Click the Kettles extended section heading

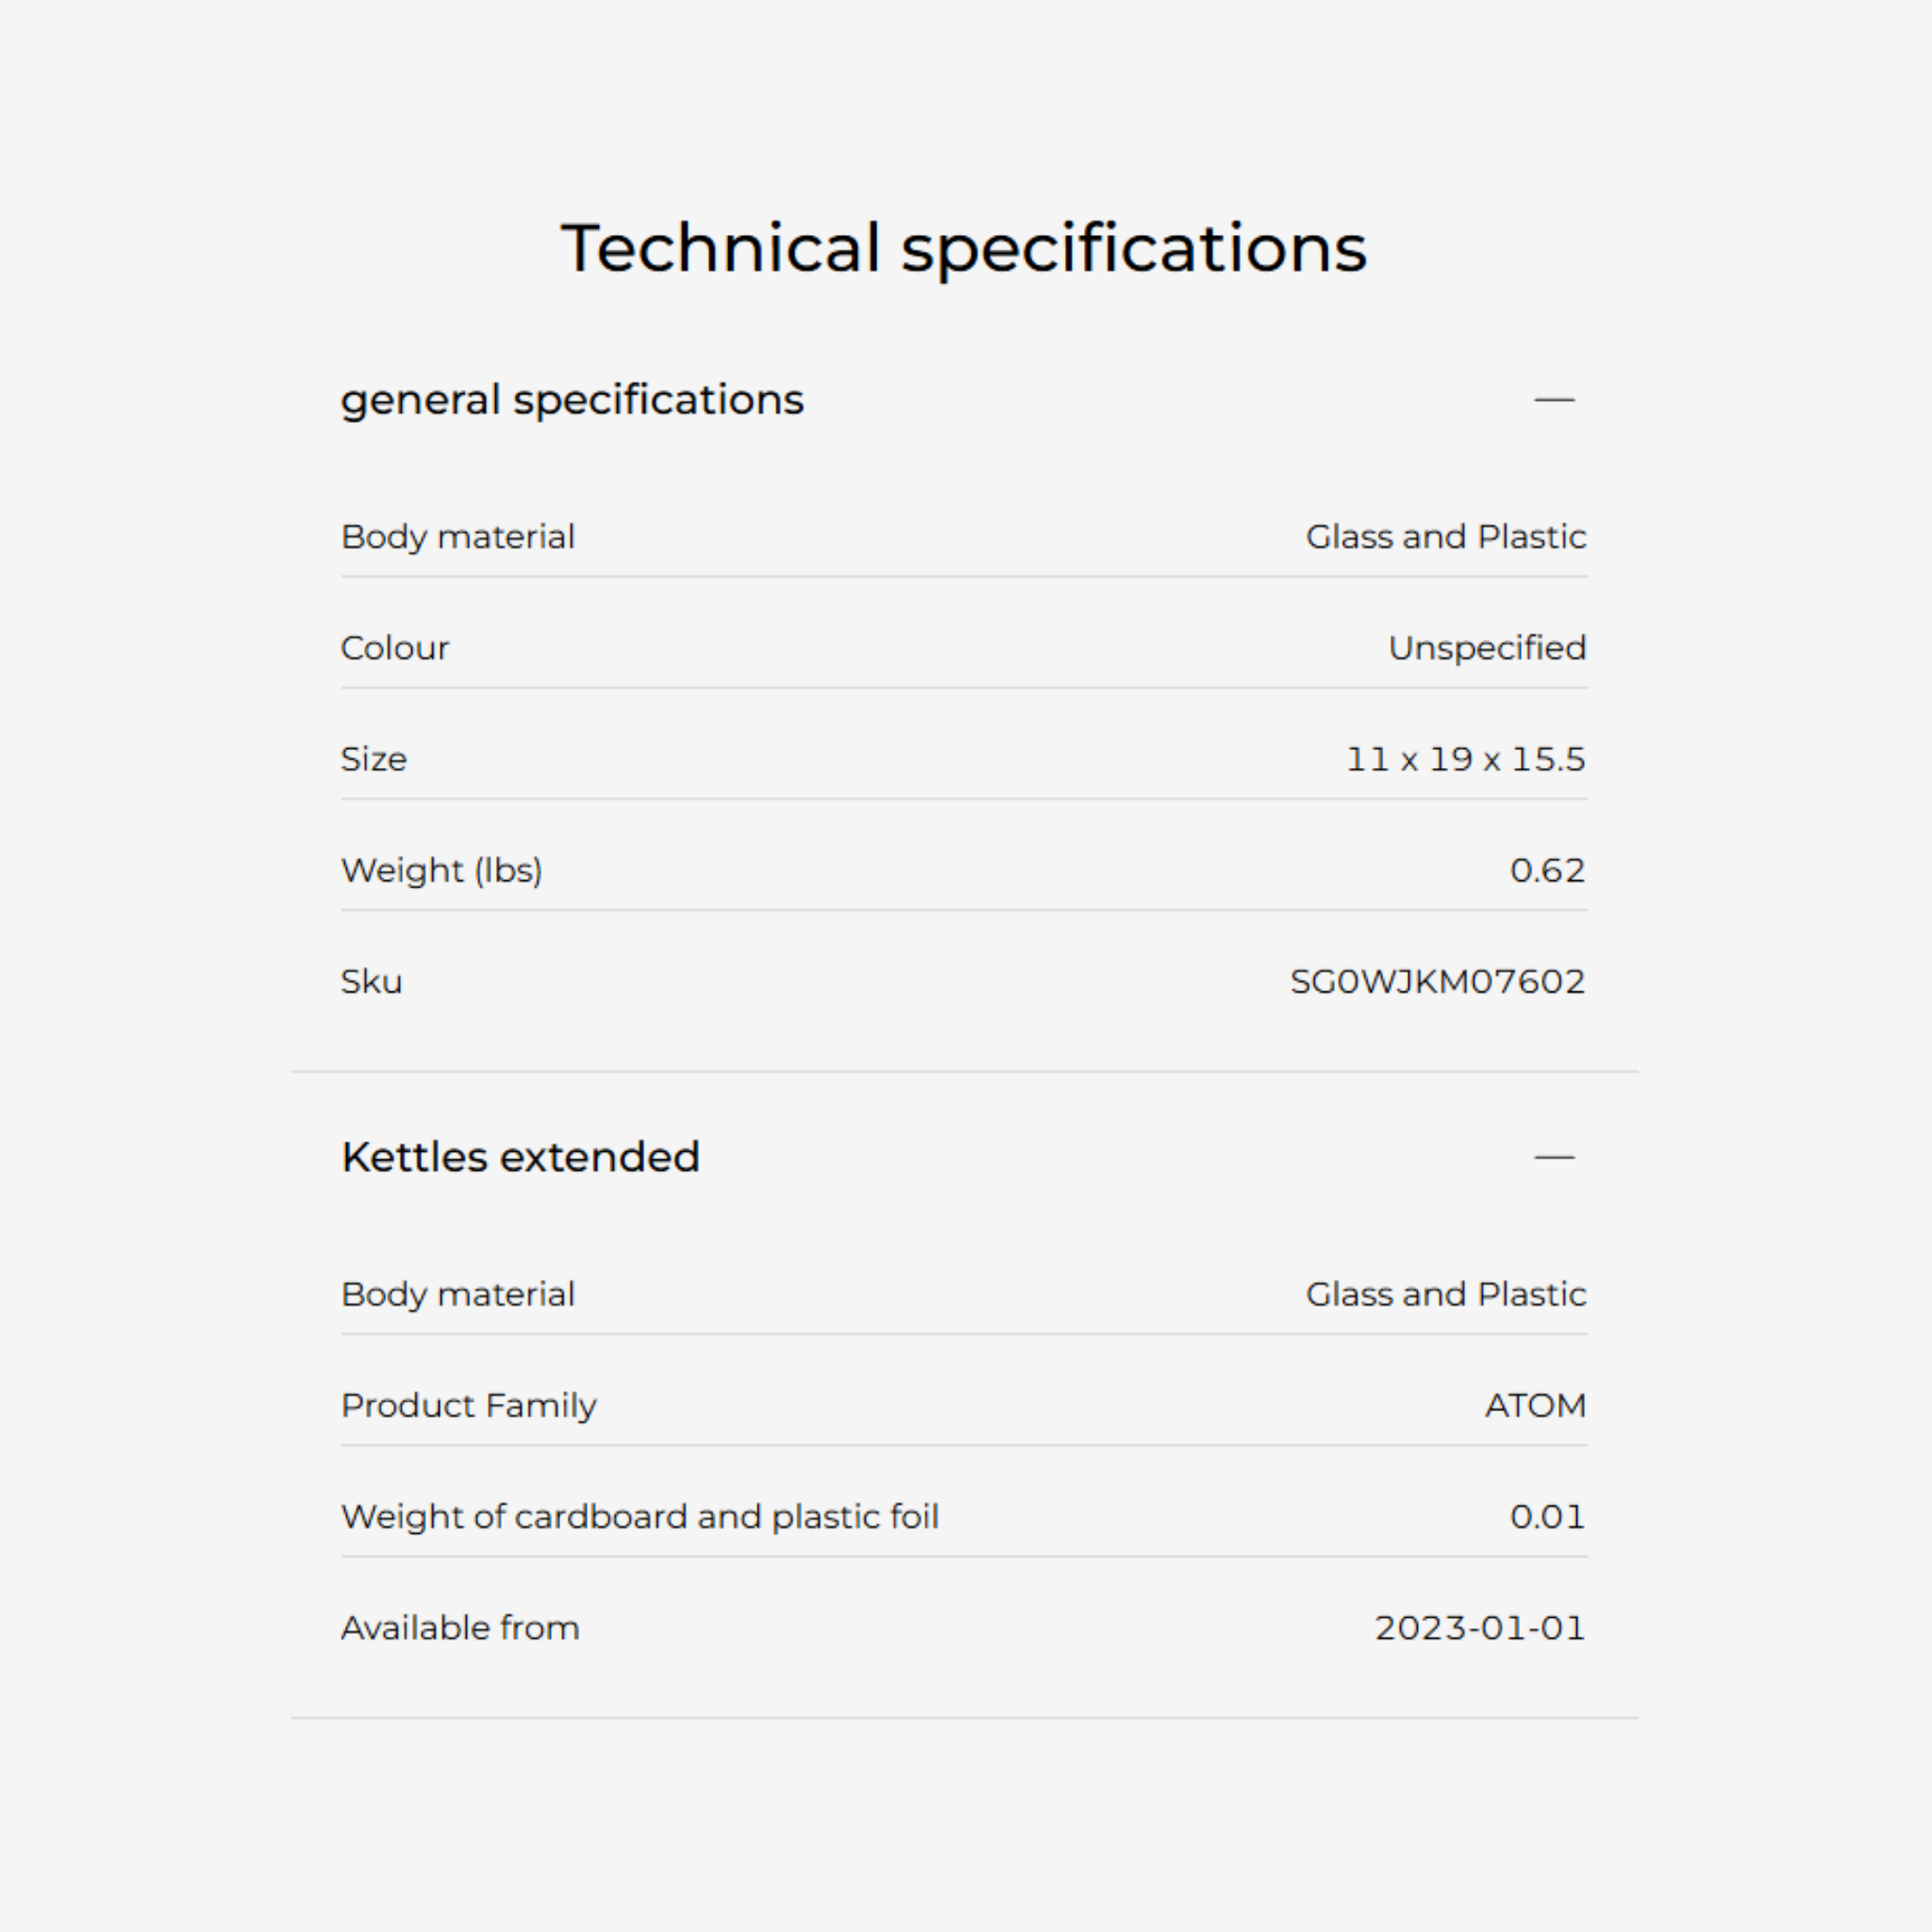(x=520, y=1157)
